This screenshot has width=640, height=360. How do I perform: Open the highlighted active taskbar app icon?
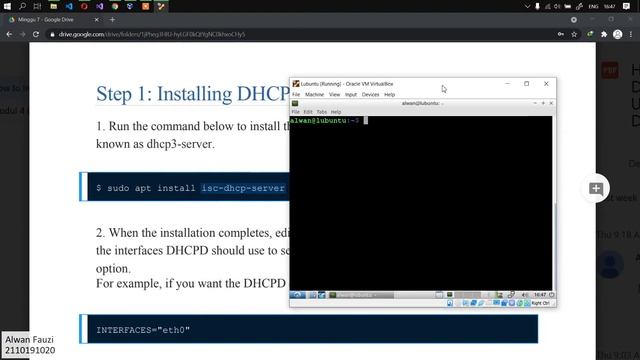pos(161,6)
